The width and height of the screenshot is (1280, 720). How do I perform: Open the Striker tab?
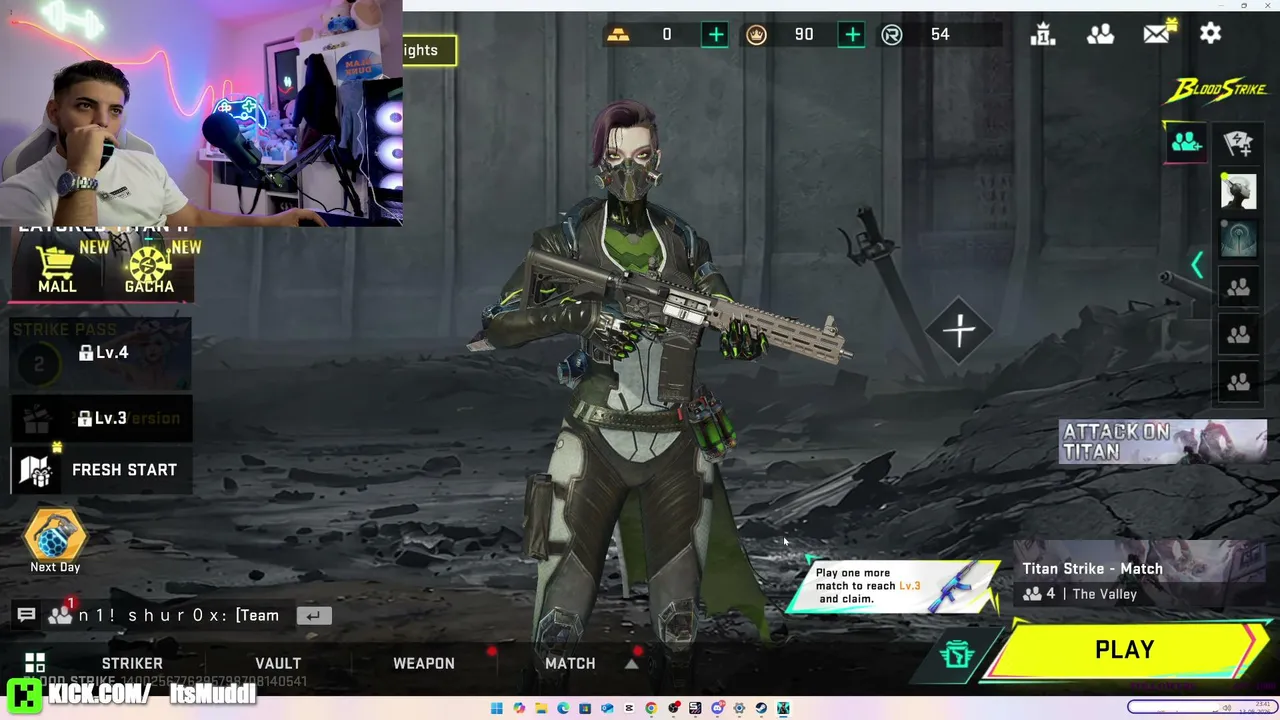click(132, 663)
